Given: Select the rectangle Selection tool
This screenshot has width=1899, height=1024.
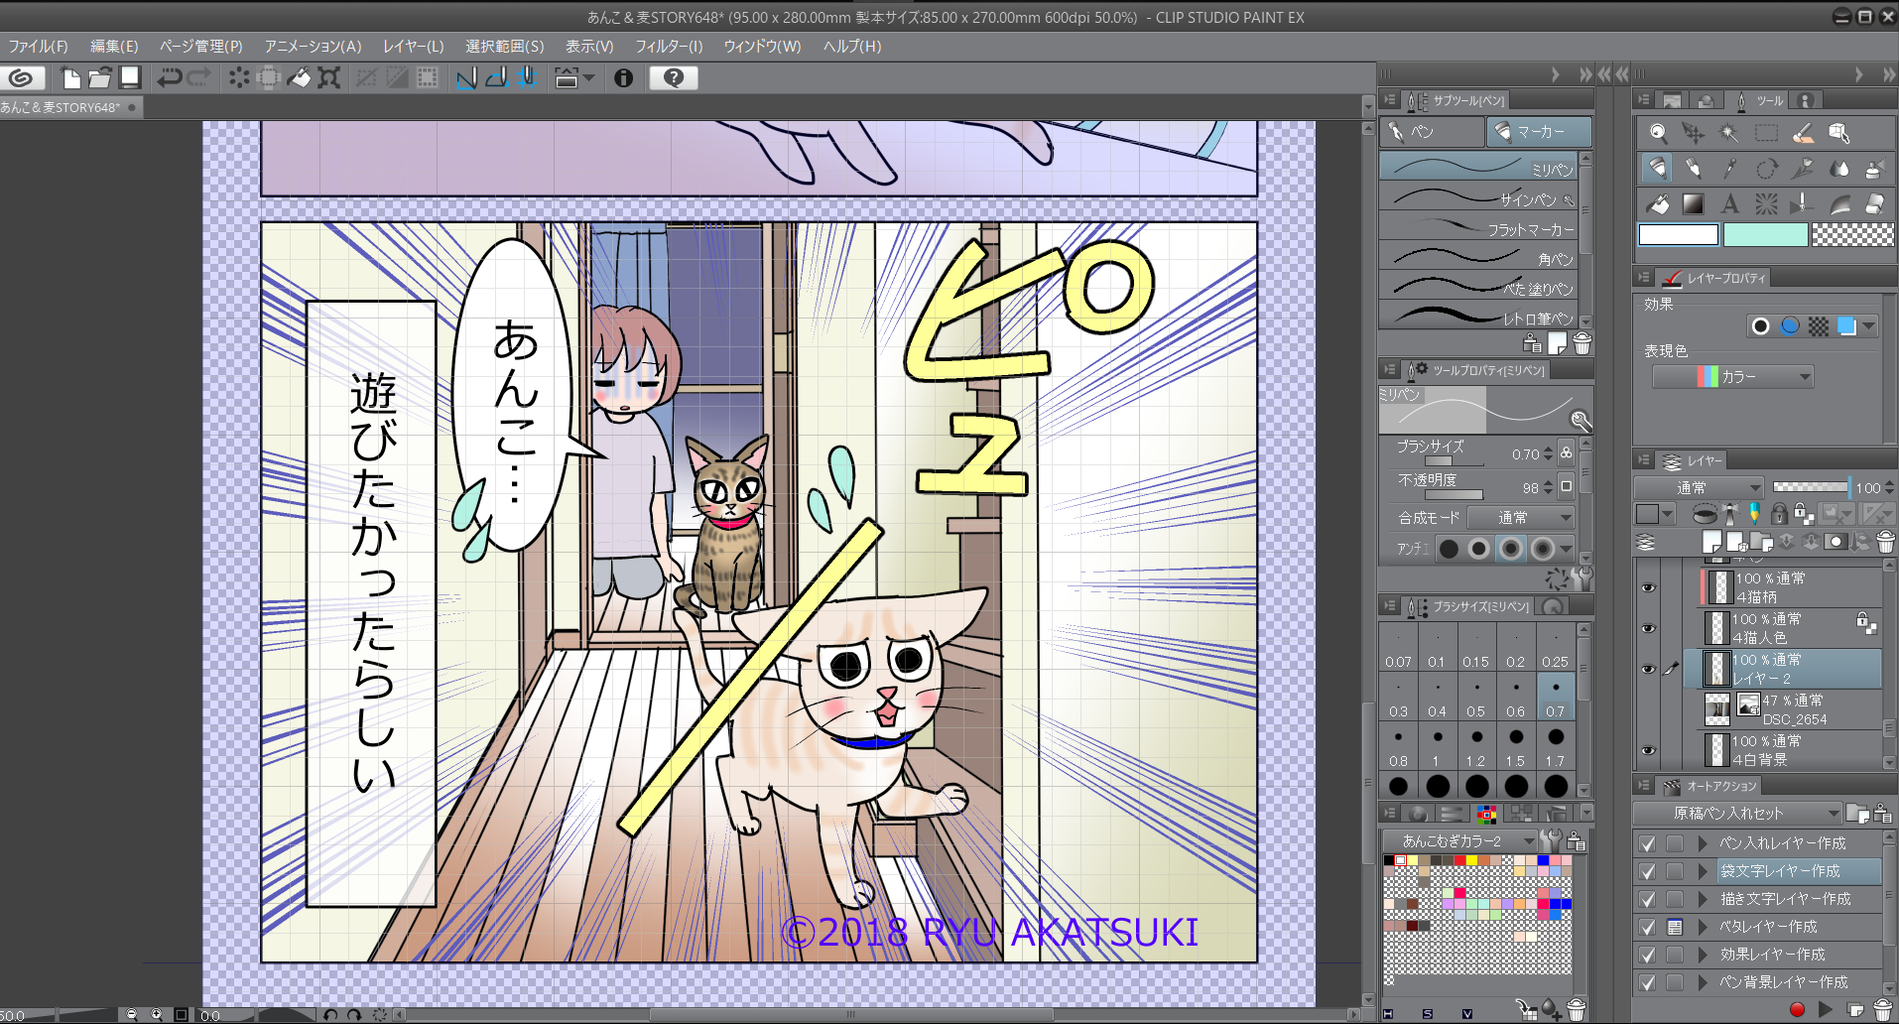Looking at the screenshot, I should (1766, 133).
